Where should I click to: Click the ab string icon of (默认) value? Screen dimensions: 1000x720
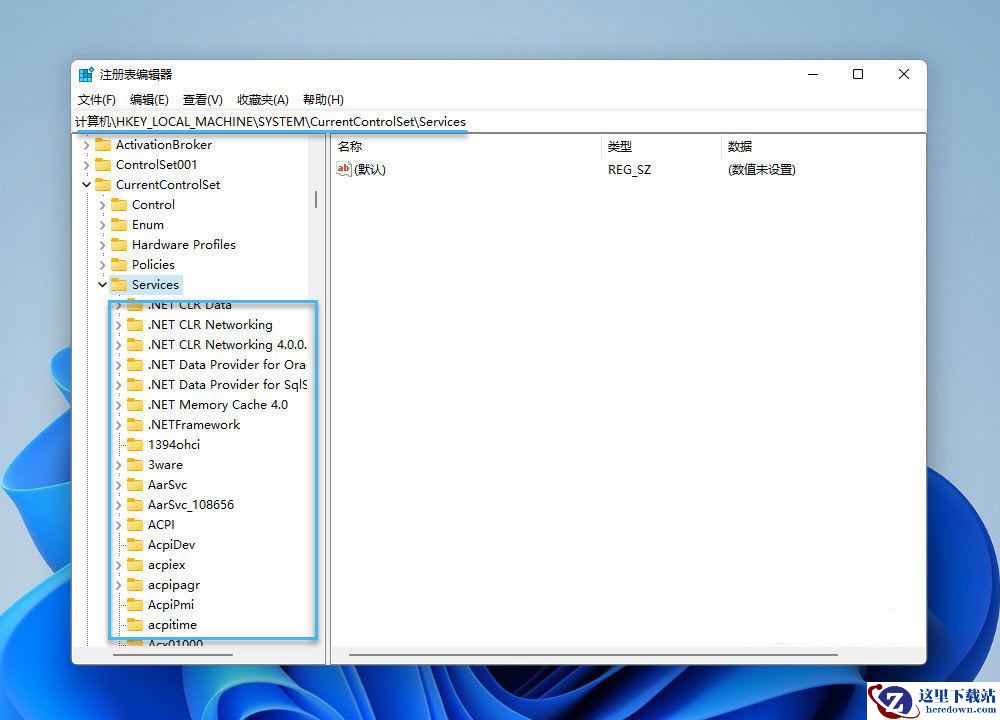pyautogui.click(x=344, y=169)
